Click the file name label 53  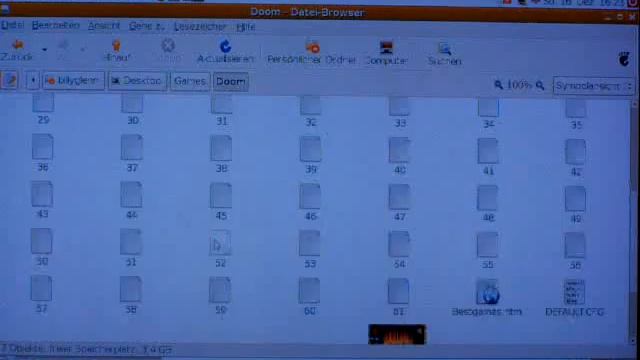point(310,264)
